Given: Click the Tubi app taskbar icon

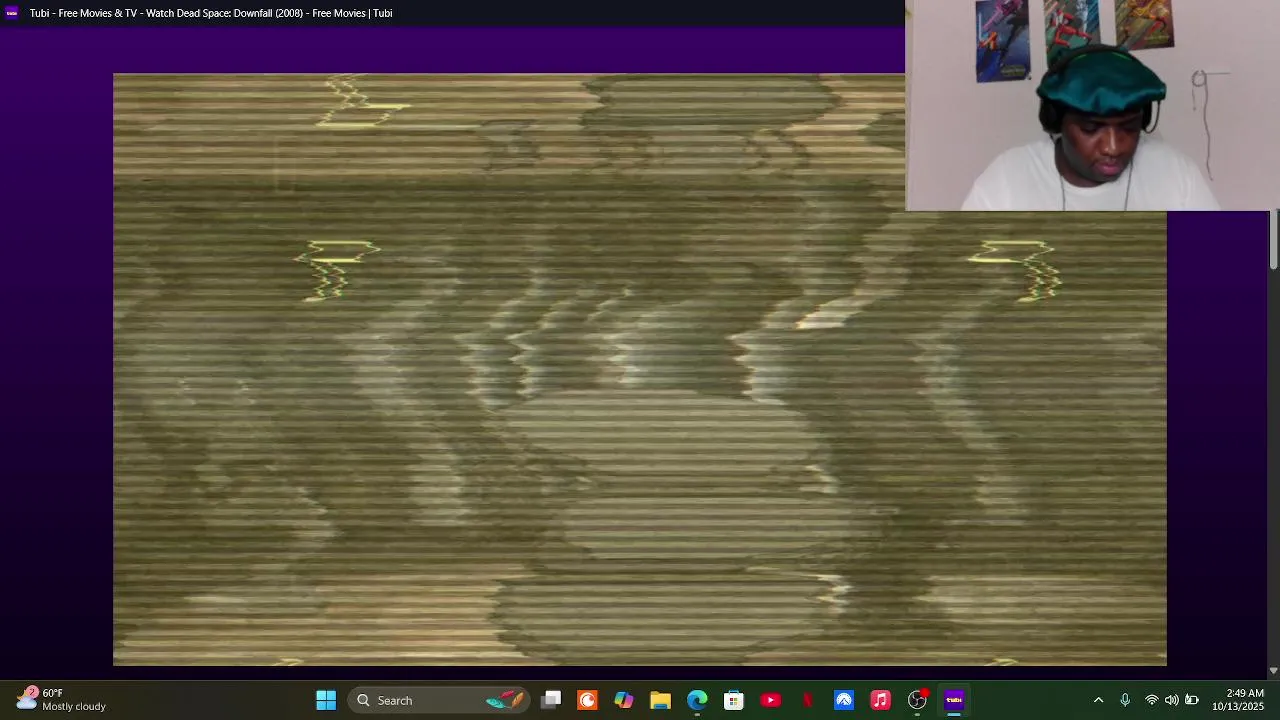Looking at the screenshot, I should coord(954,700).
